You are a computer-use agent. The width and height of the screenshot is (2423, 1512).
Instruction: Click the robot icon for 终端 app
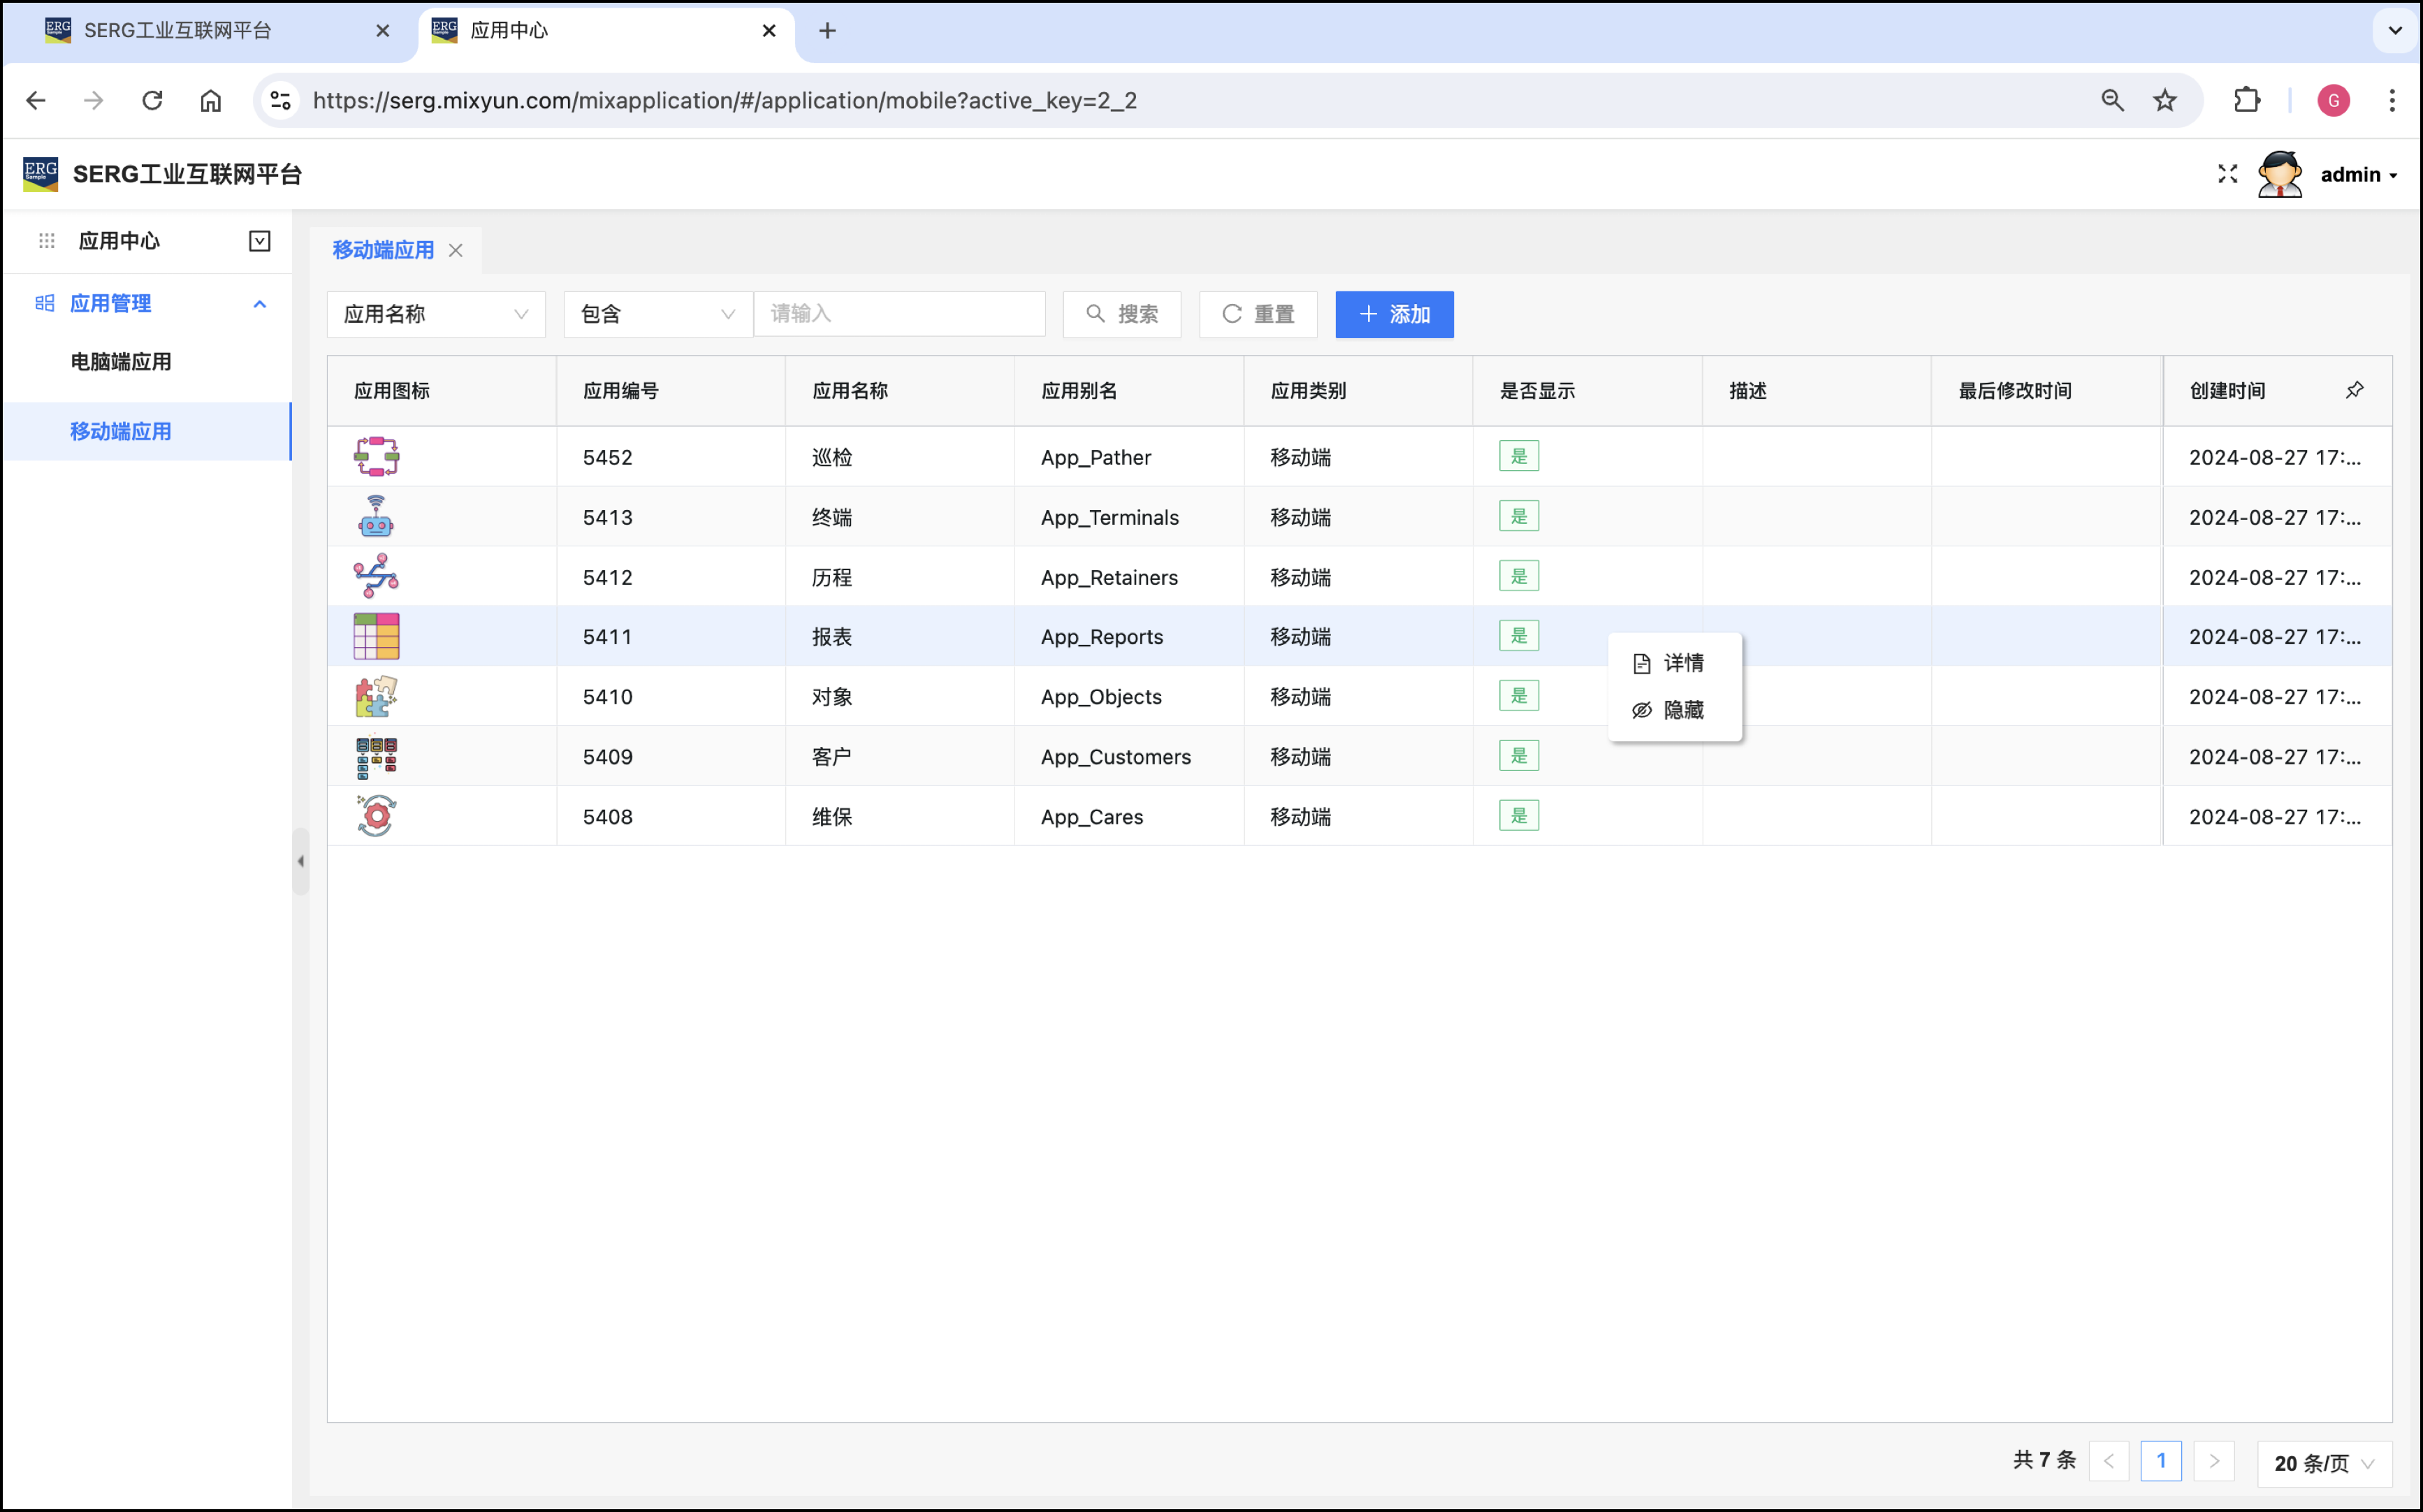pyautogui.click(x=376, y=516)
